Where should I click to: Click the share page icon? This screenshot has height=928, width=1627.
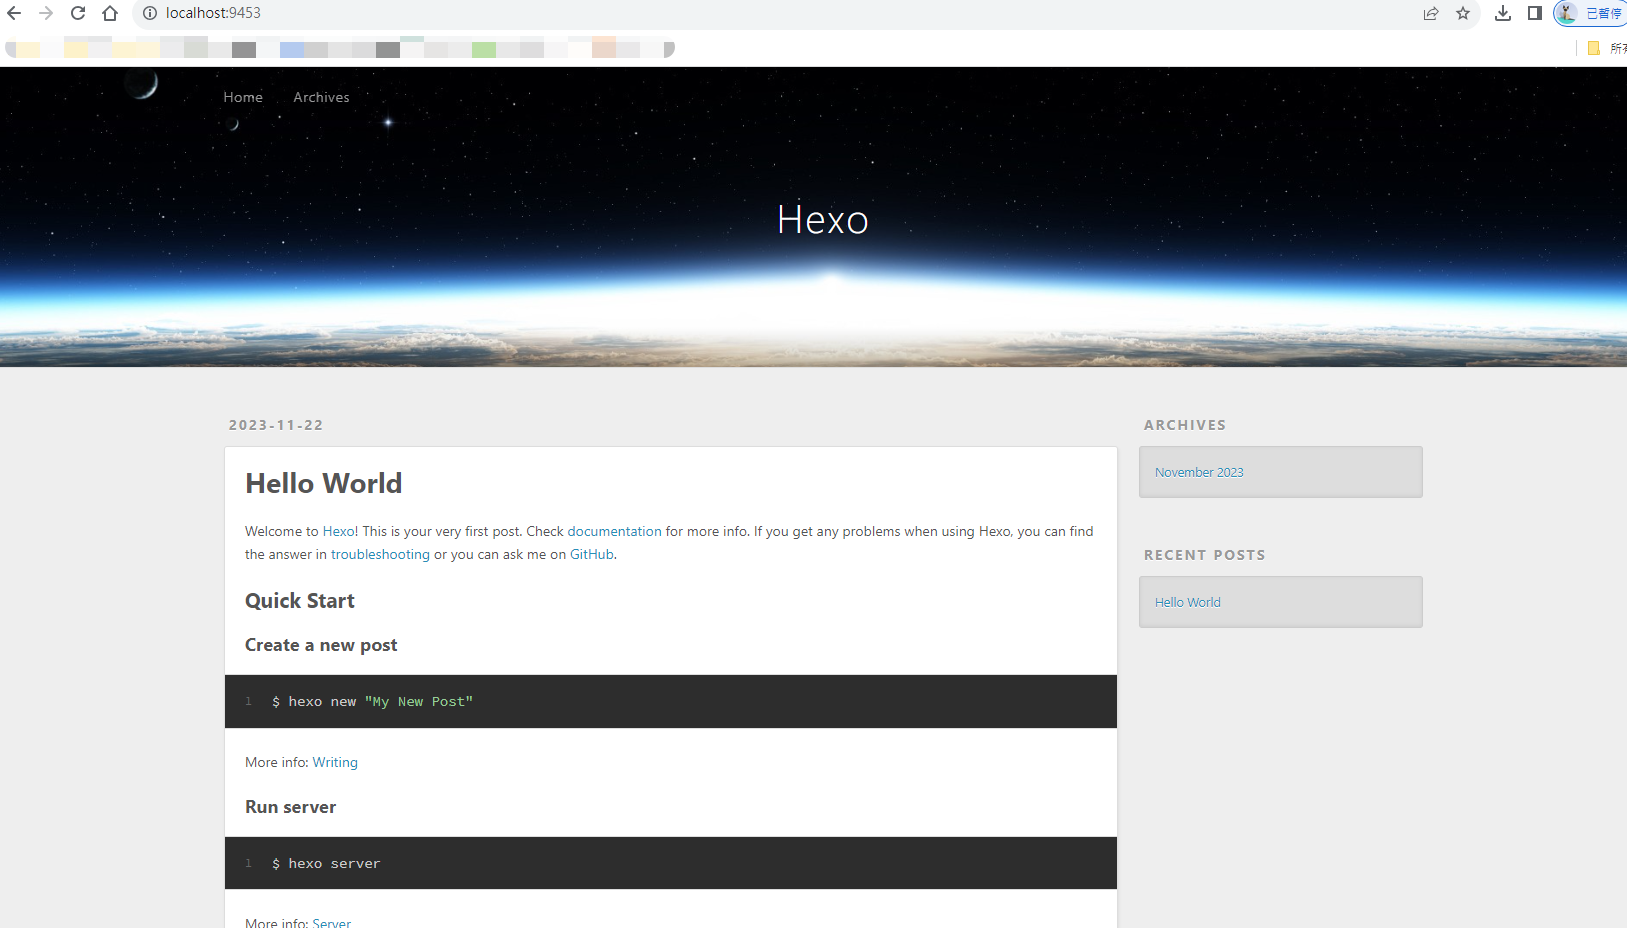click(1431, 13)
